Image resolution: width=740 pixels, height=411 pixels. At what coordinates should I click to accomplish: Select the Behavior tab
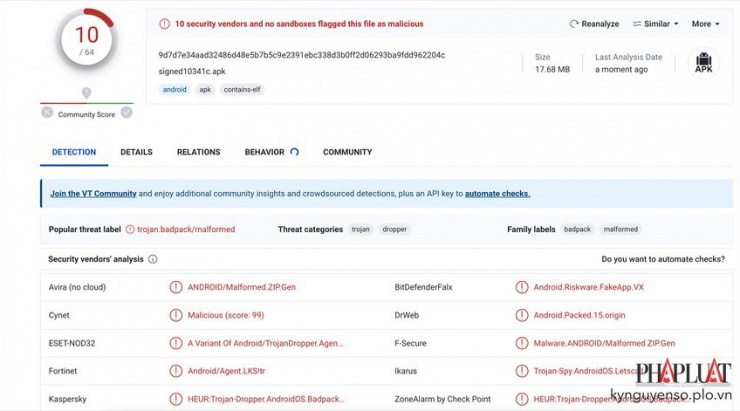tap(265, 152)
